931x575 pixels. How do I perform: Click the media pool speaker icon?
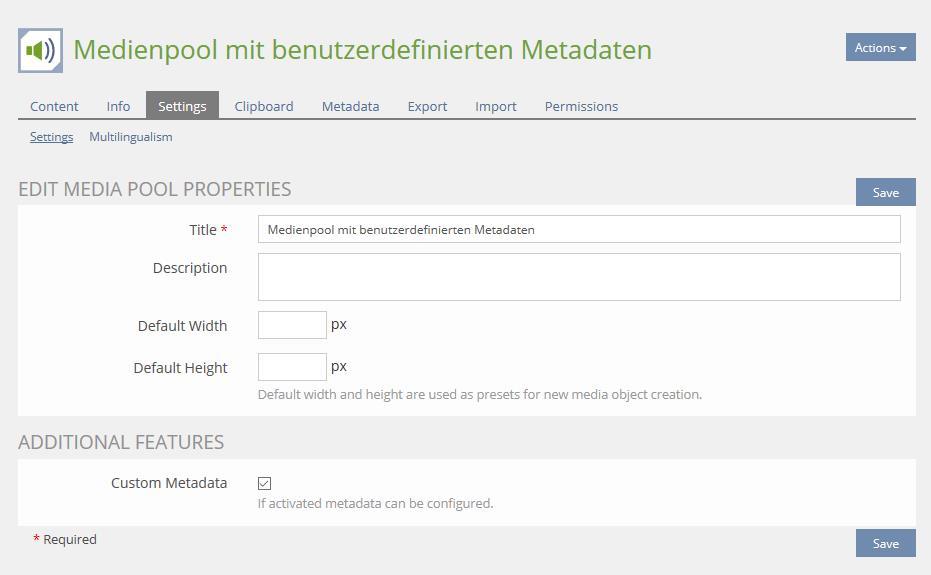(40, 50)
